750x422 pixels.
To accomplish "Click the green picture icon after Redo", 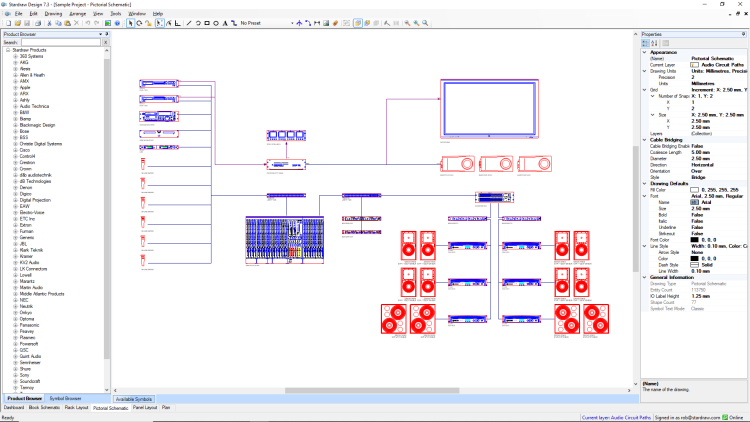I will (x=108, y=23).
